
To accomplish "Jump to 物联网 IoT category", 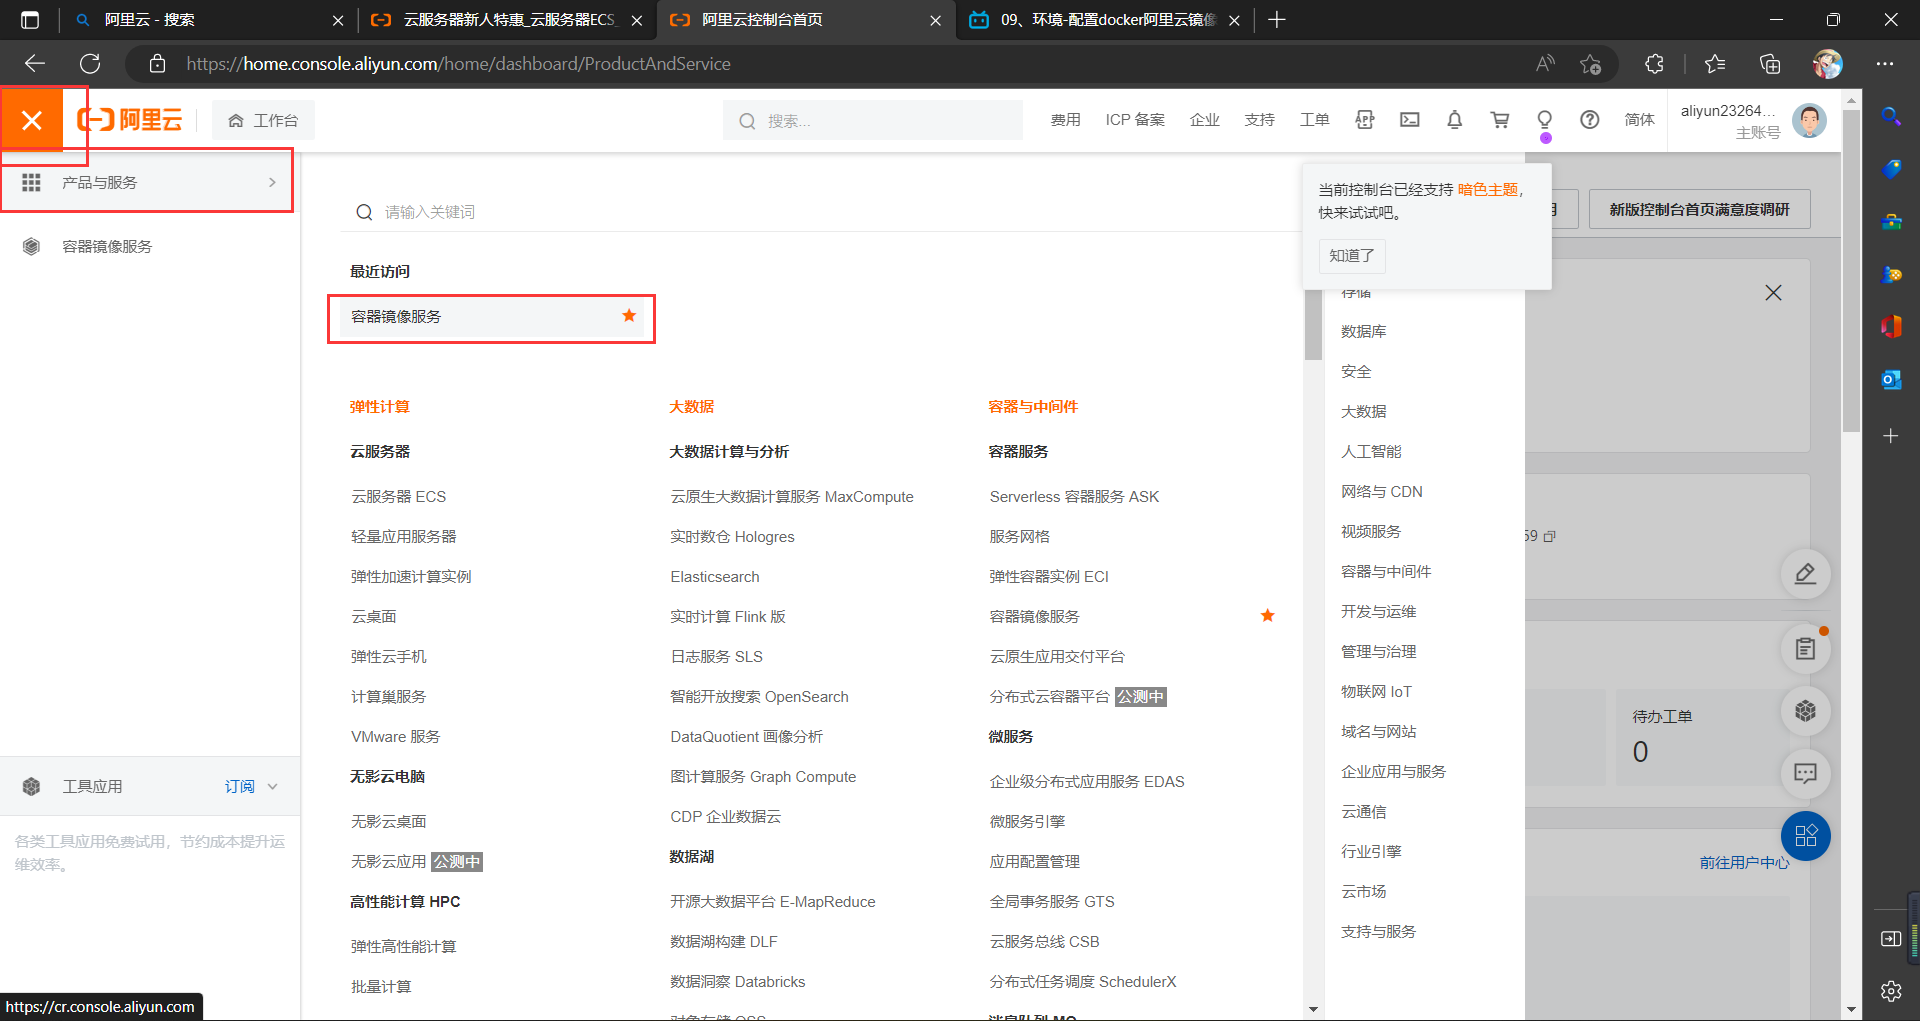I will 1376,692.
